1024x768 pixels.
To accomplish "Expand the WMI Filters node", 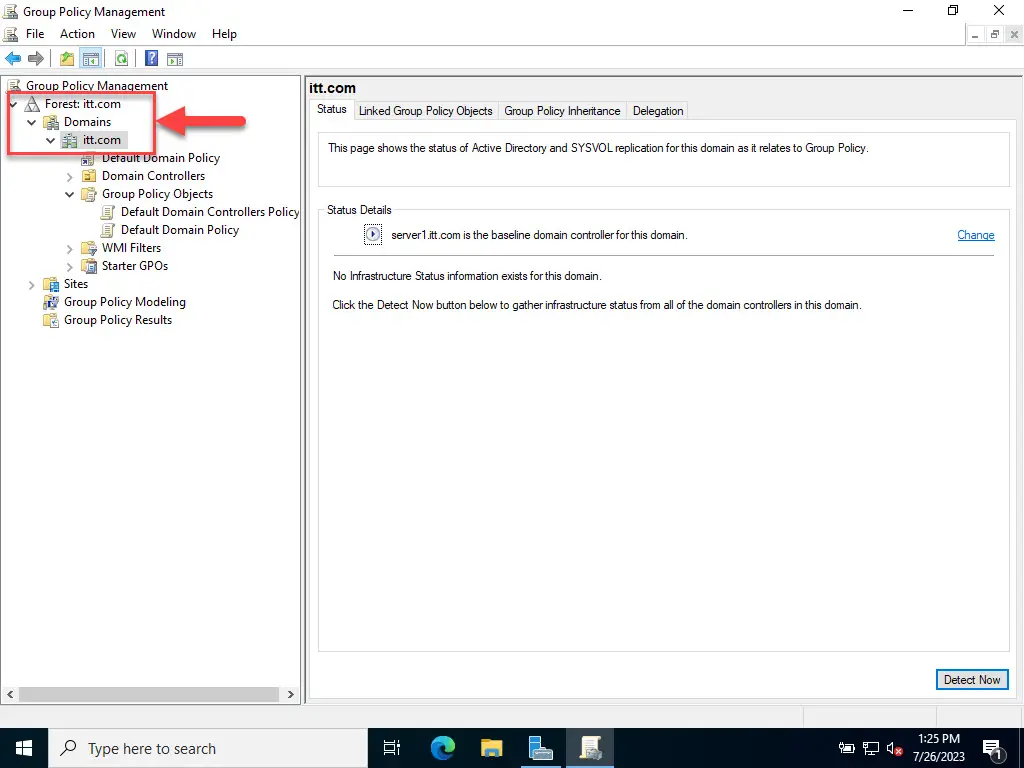I will pos(70,248).
